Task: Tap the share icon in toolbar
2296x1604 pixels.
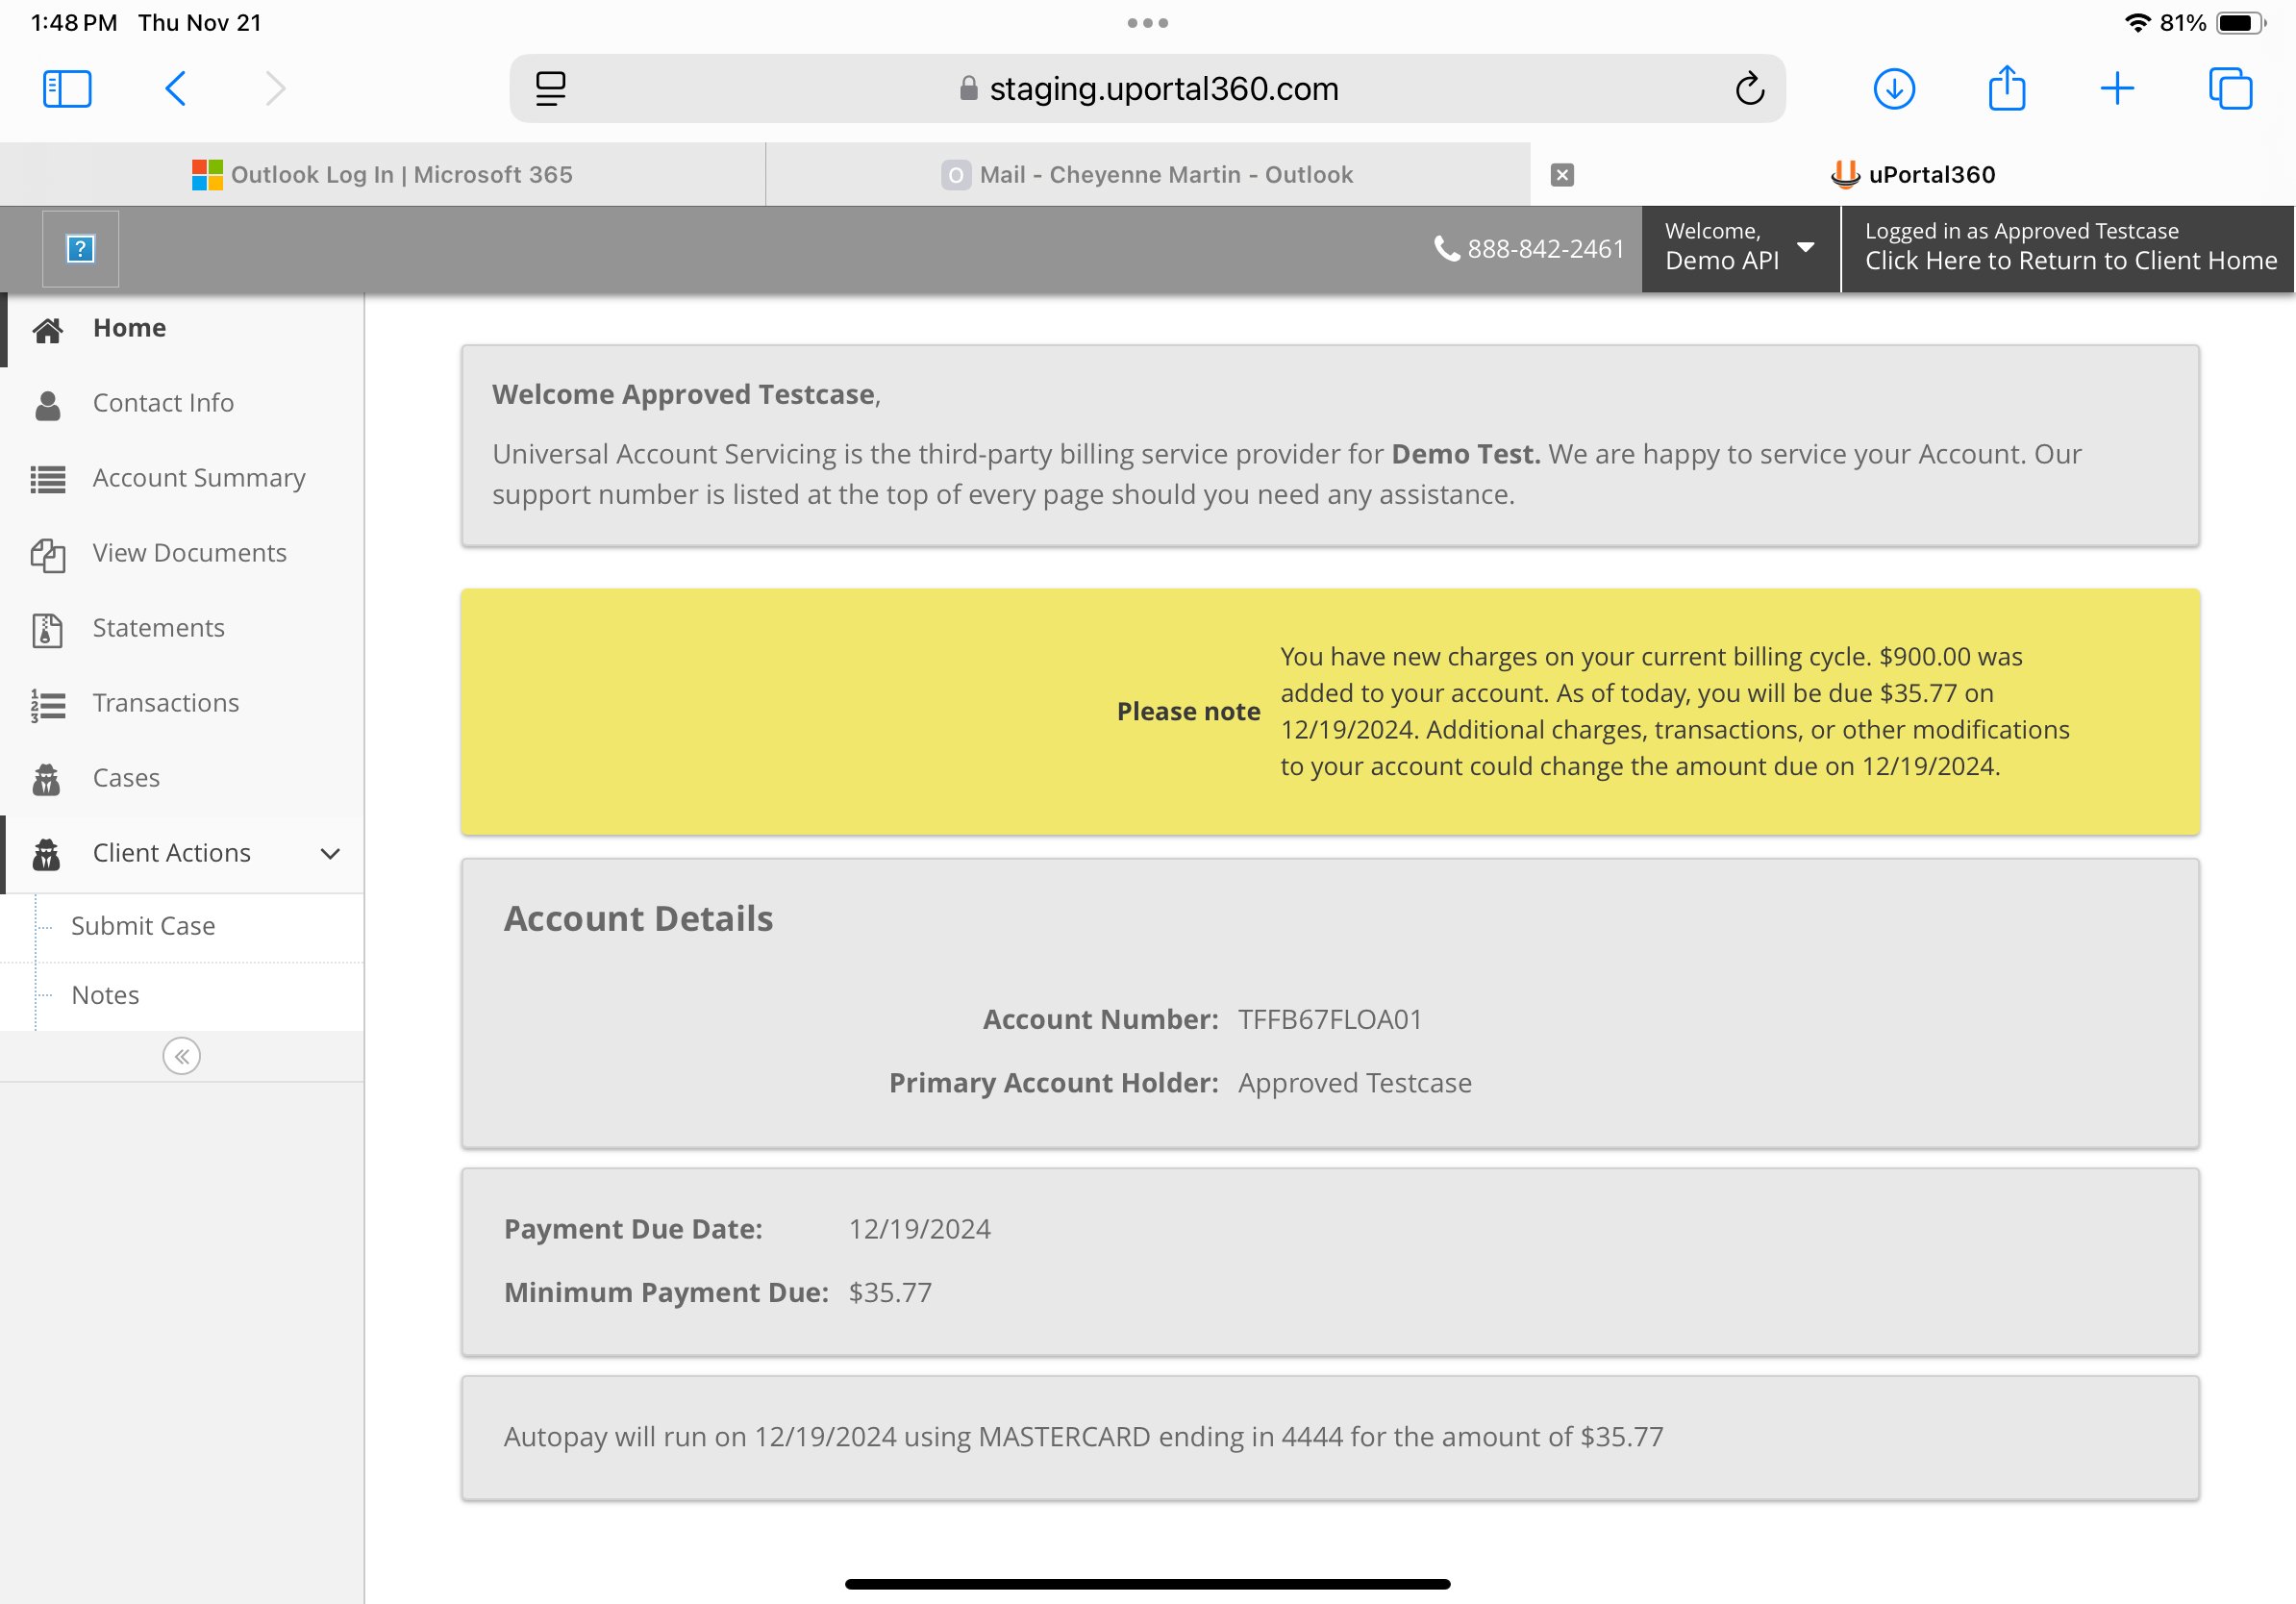Action: coord(2006,88)
